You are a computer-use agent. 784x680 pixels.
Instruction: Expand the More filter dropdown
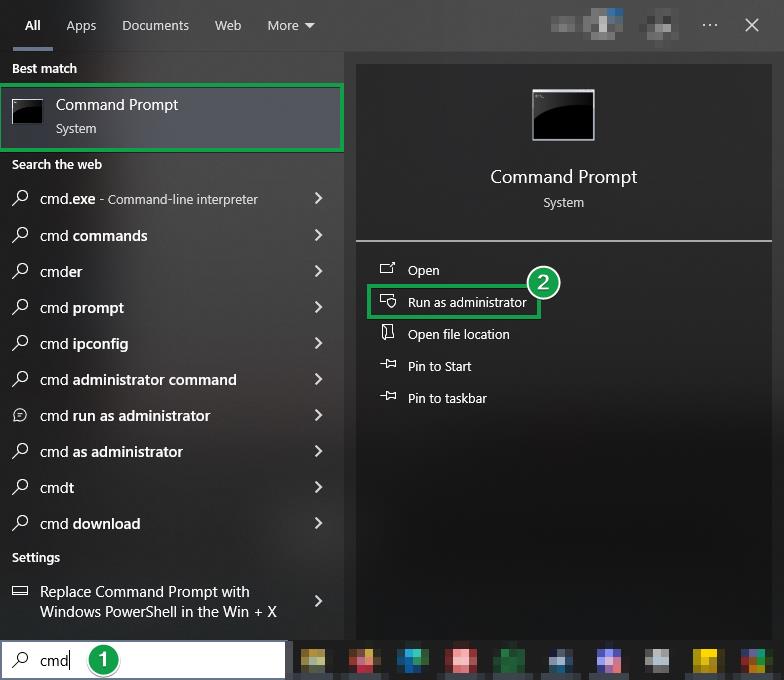291,25
